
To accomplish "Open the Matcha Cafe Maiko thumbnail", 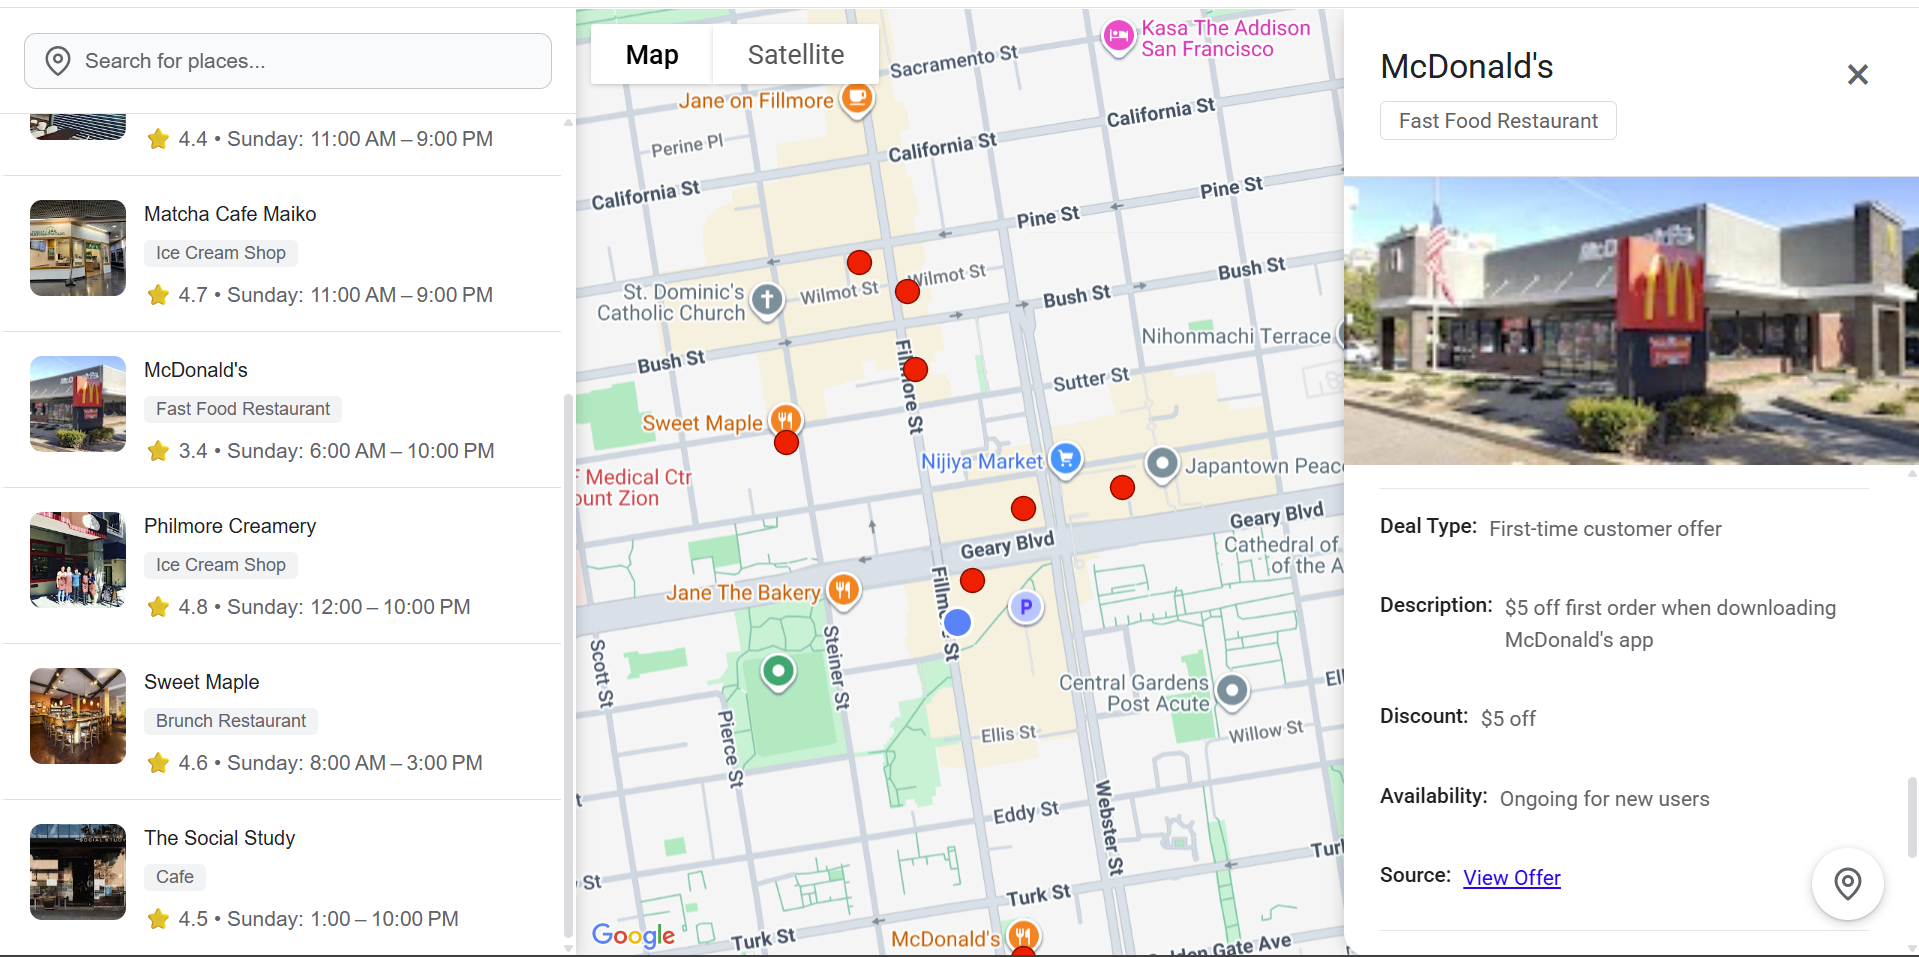I will click(78, 248).
